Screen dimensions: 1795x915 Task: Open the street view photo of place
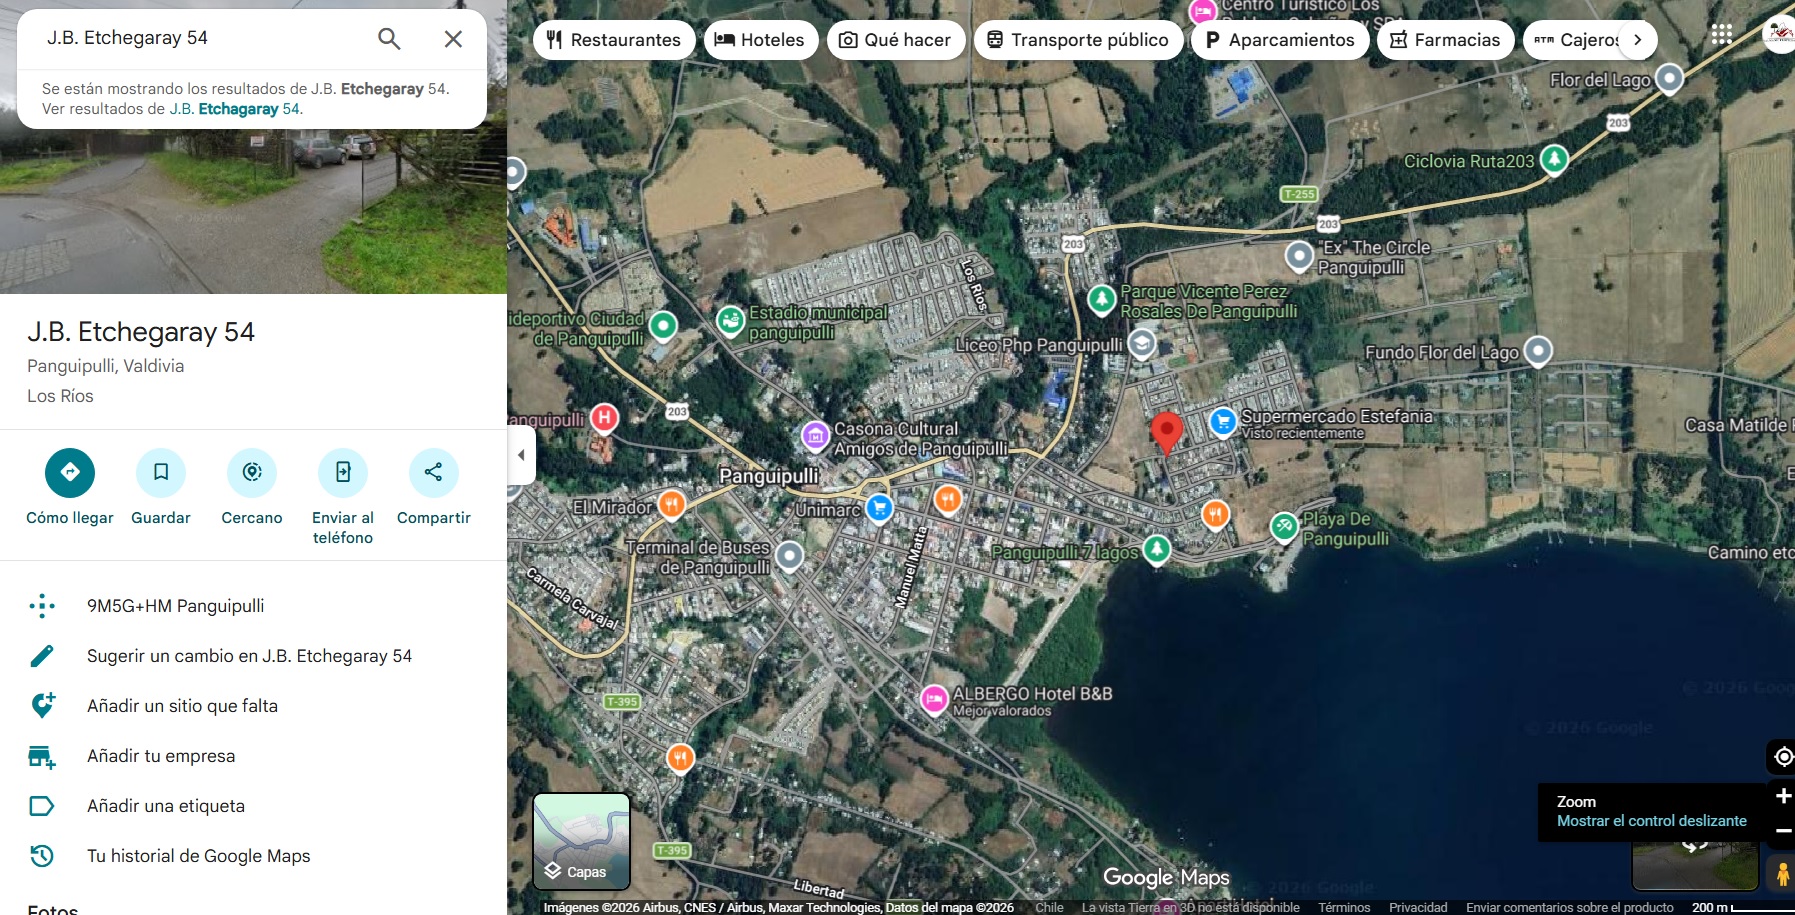click(253, 210)
